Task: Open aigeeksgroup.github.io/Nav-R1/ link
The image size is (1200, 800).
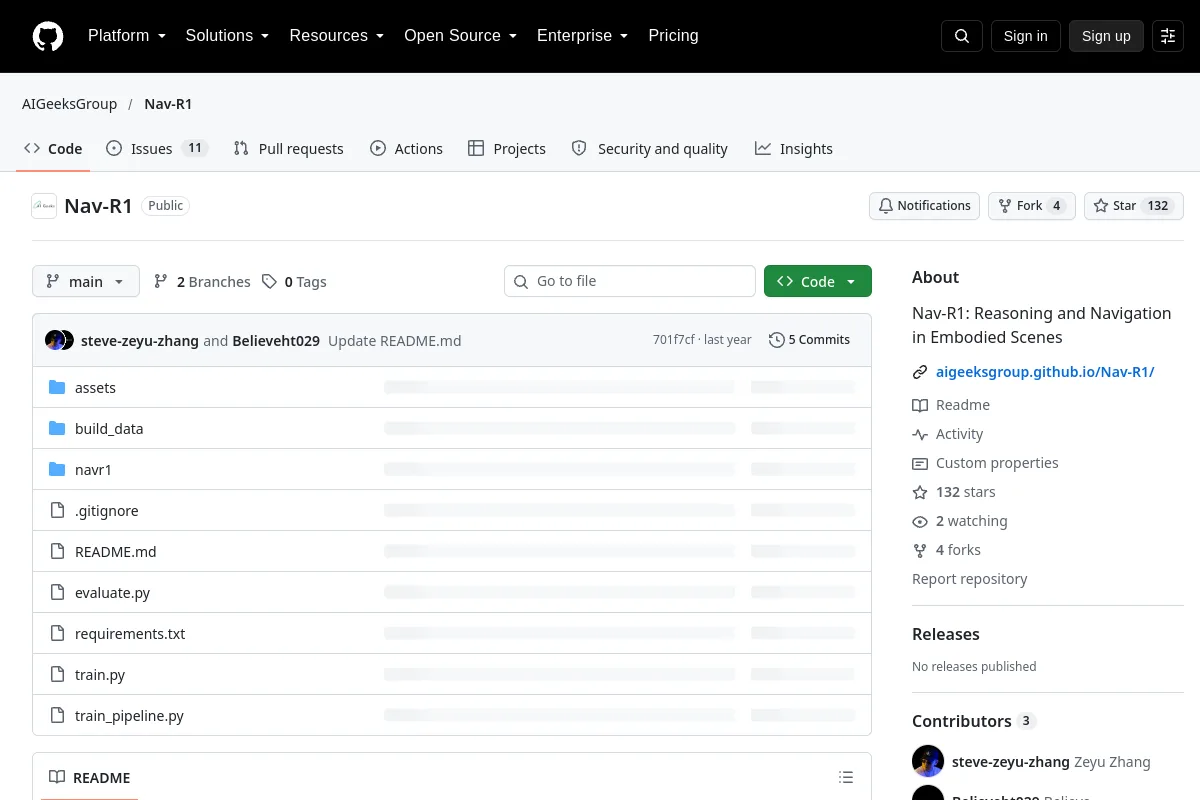Action: (1045, 372)
